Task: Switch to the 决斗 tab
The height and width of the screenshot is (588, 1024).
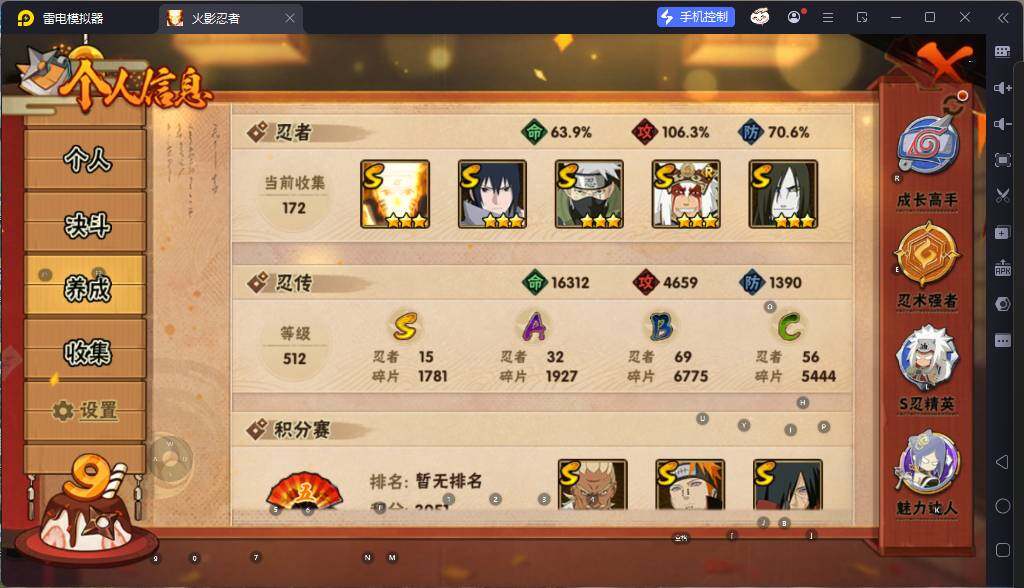Action: point(86,224)
